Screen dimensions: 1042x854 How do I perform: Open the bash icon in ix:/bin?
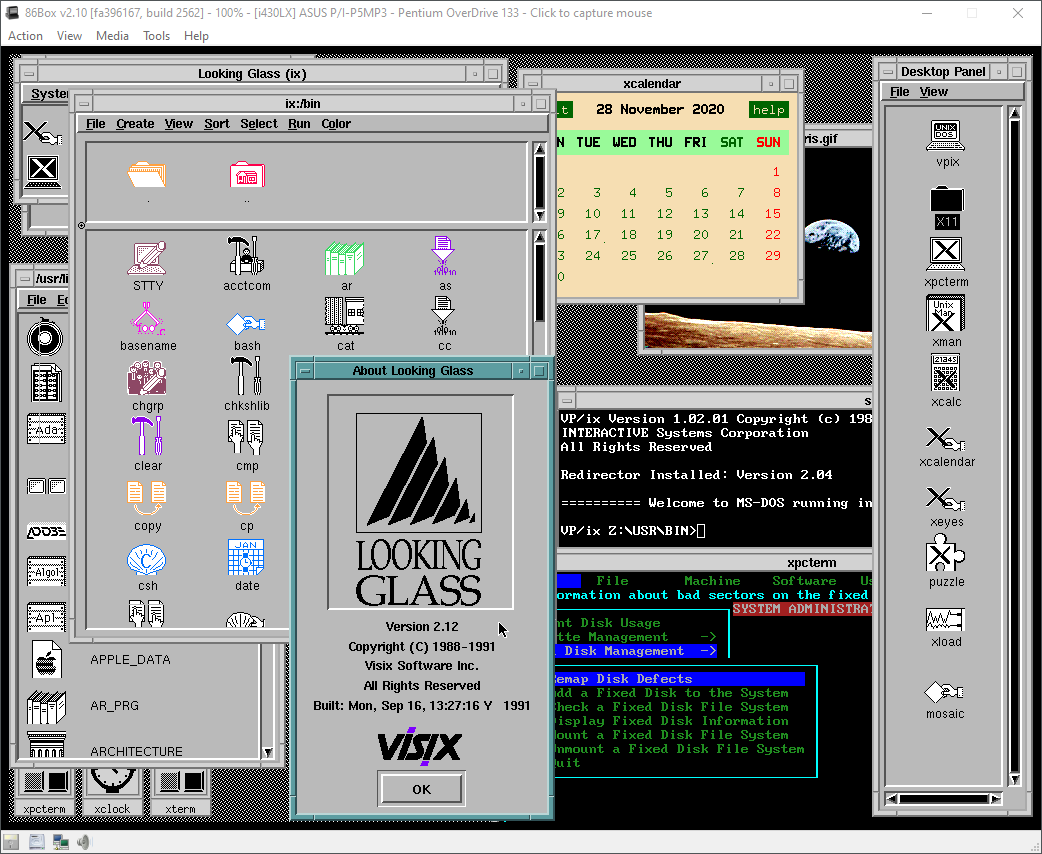point(246,323)
